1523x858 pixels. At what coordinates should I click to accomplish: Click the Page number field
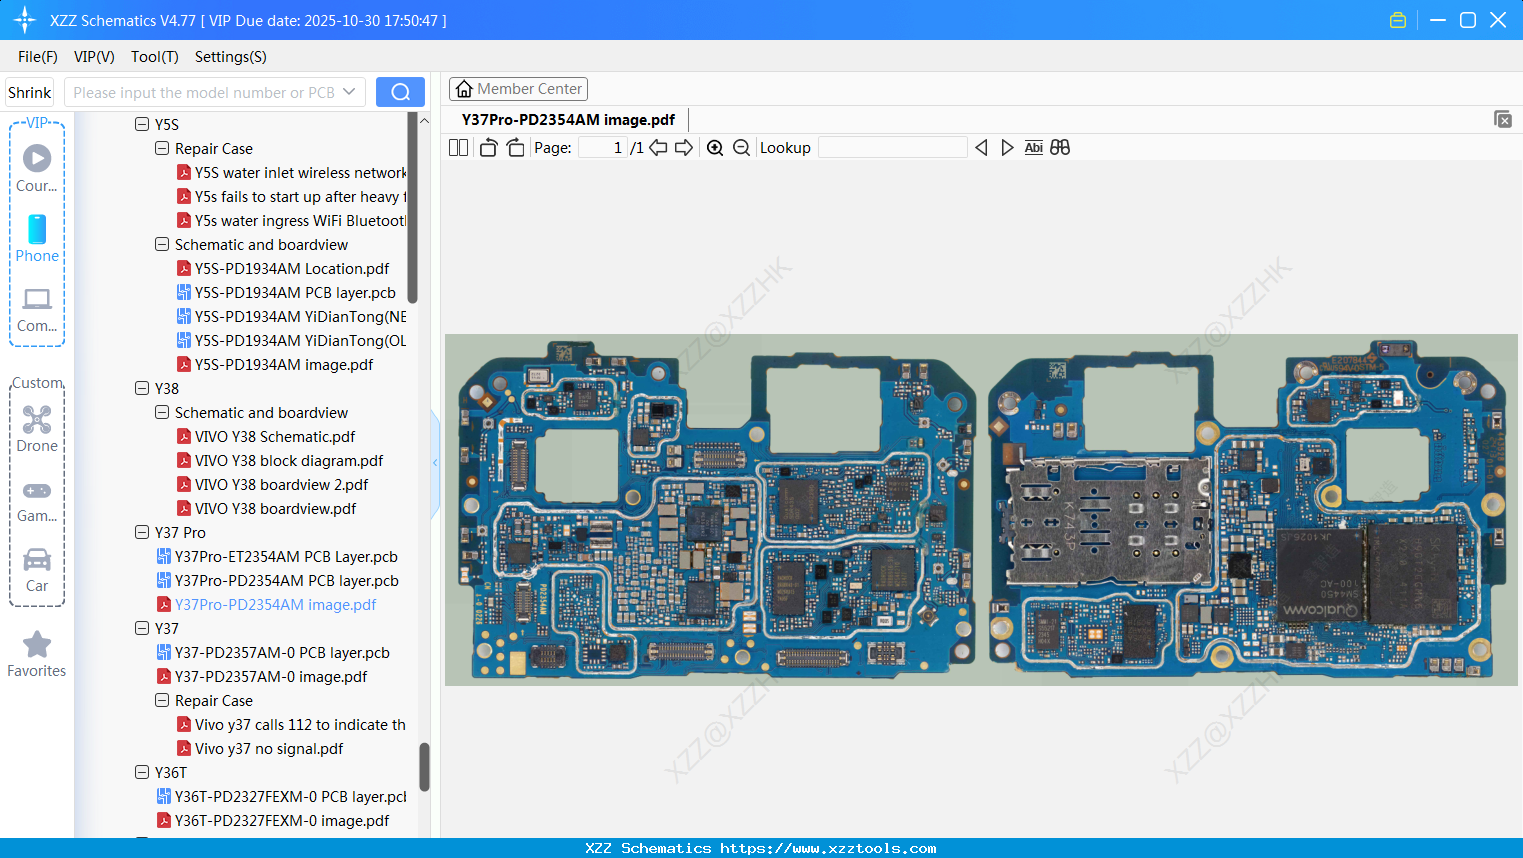pyautogui.click(x=603, y=148)
